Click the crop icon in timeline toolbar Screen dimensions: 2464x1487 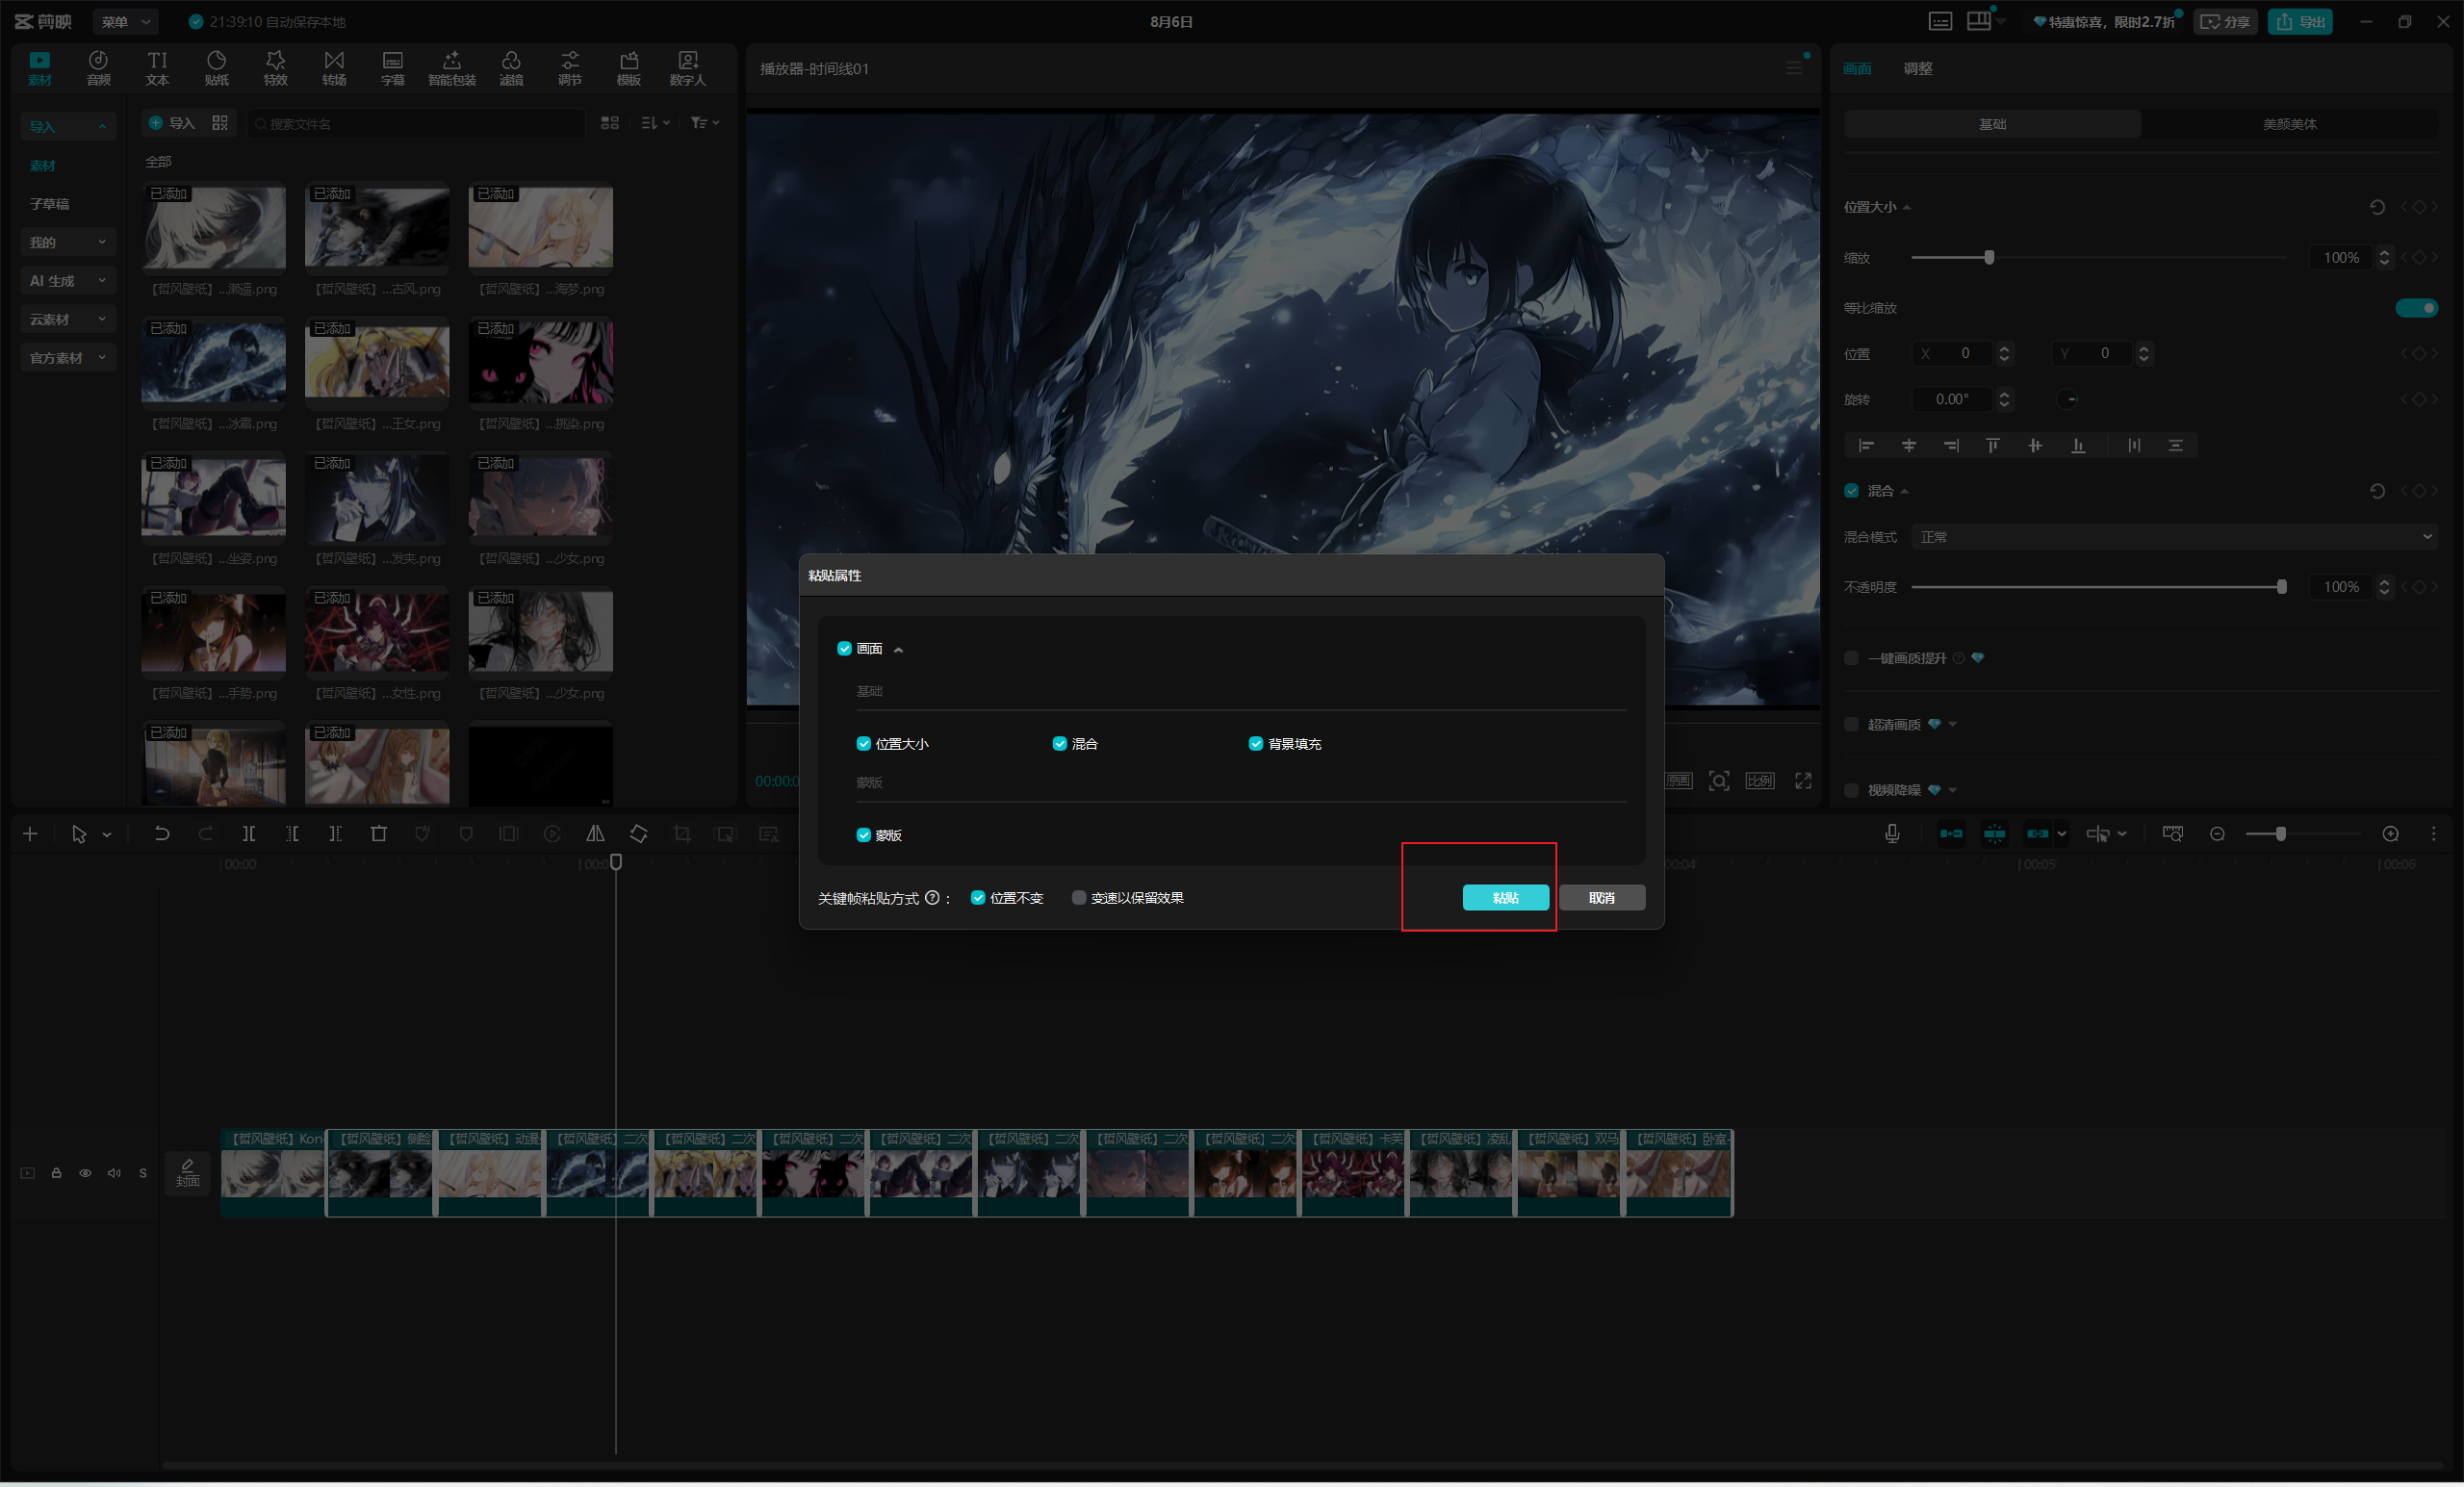(x=682, y=834)
